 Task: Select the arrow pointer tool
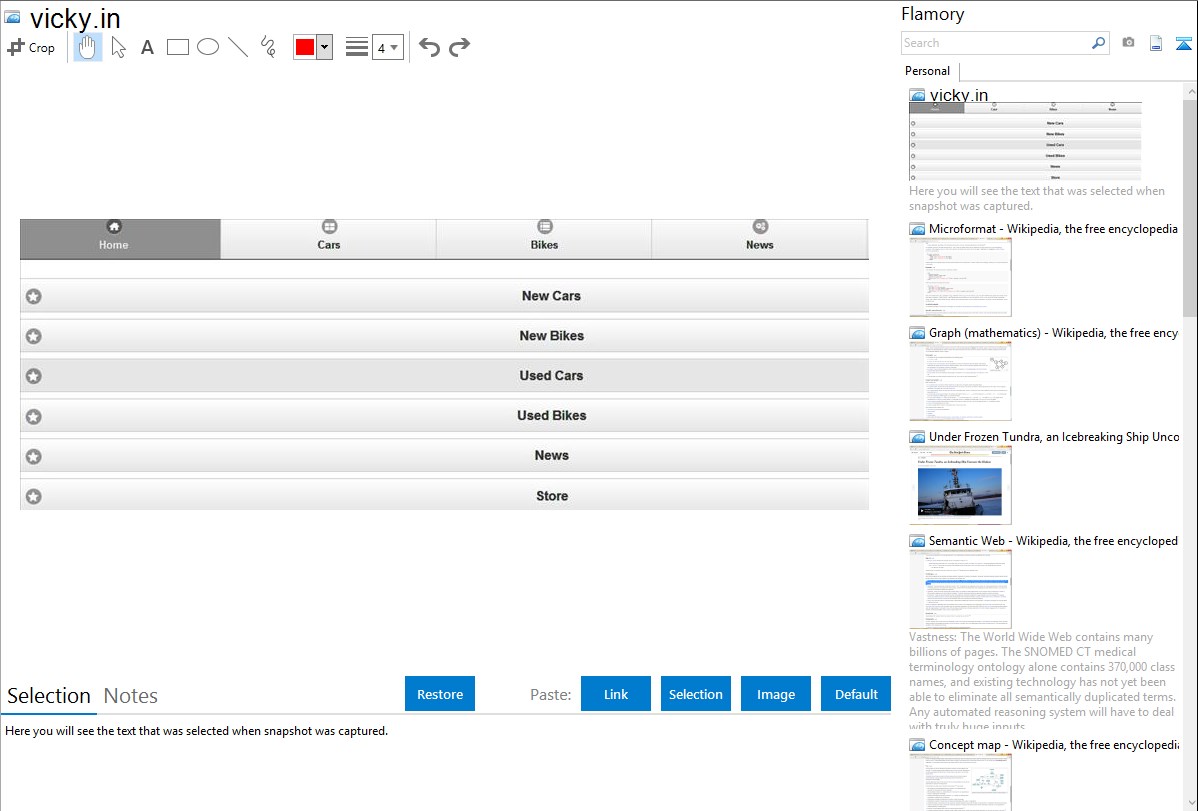(118, 47)
